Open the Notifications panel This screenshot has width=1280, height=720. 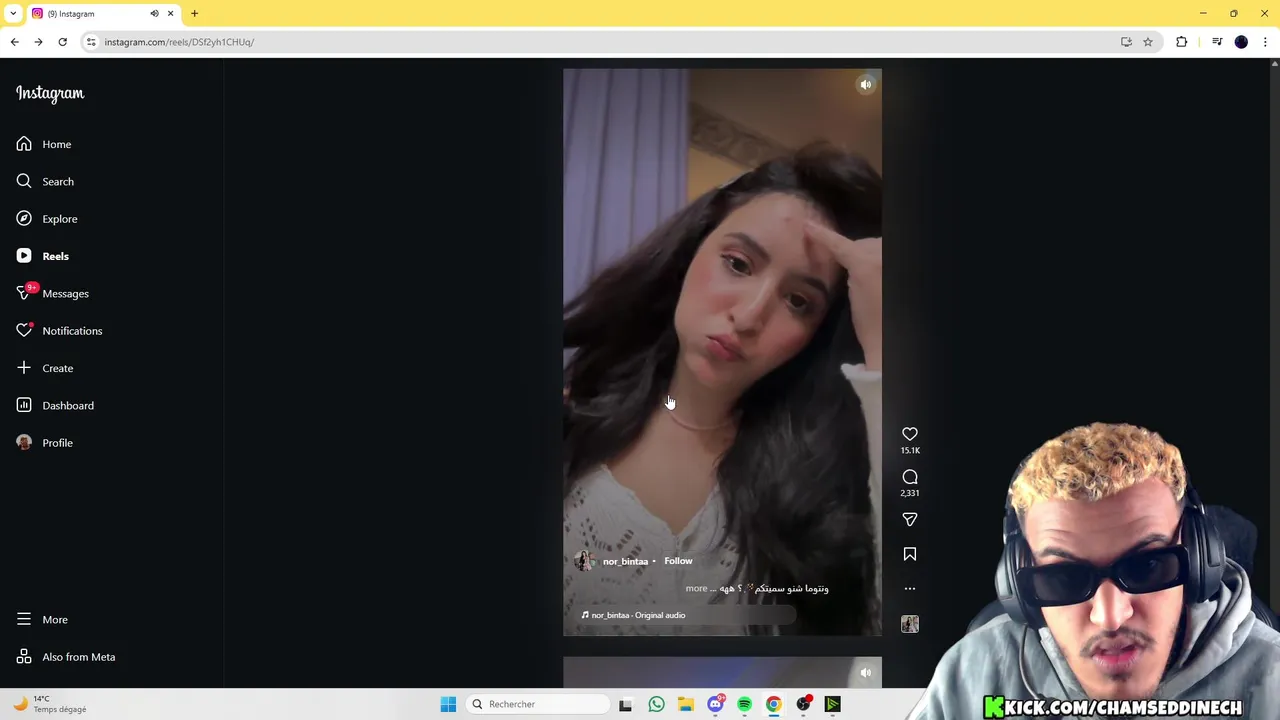[59, 331]
